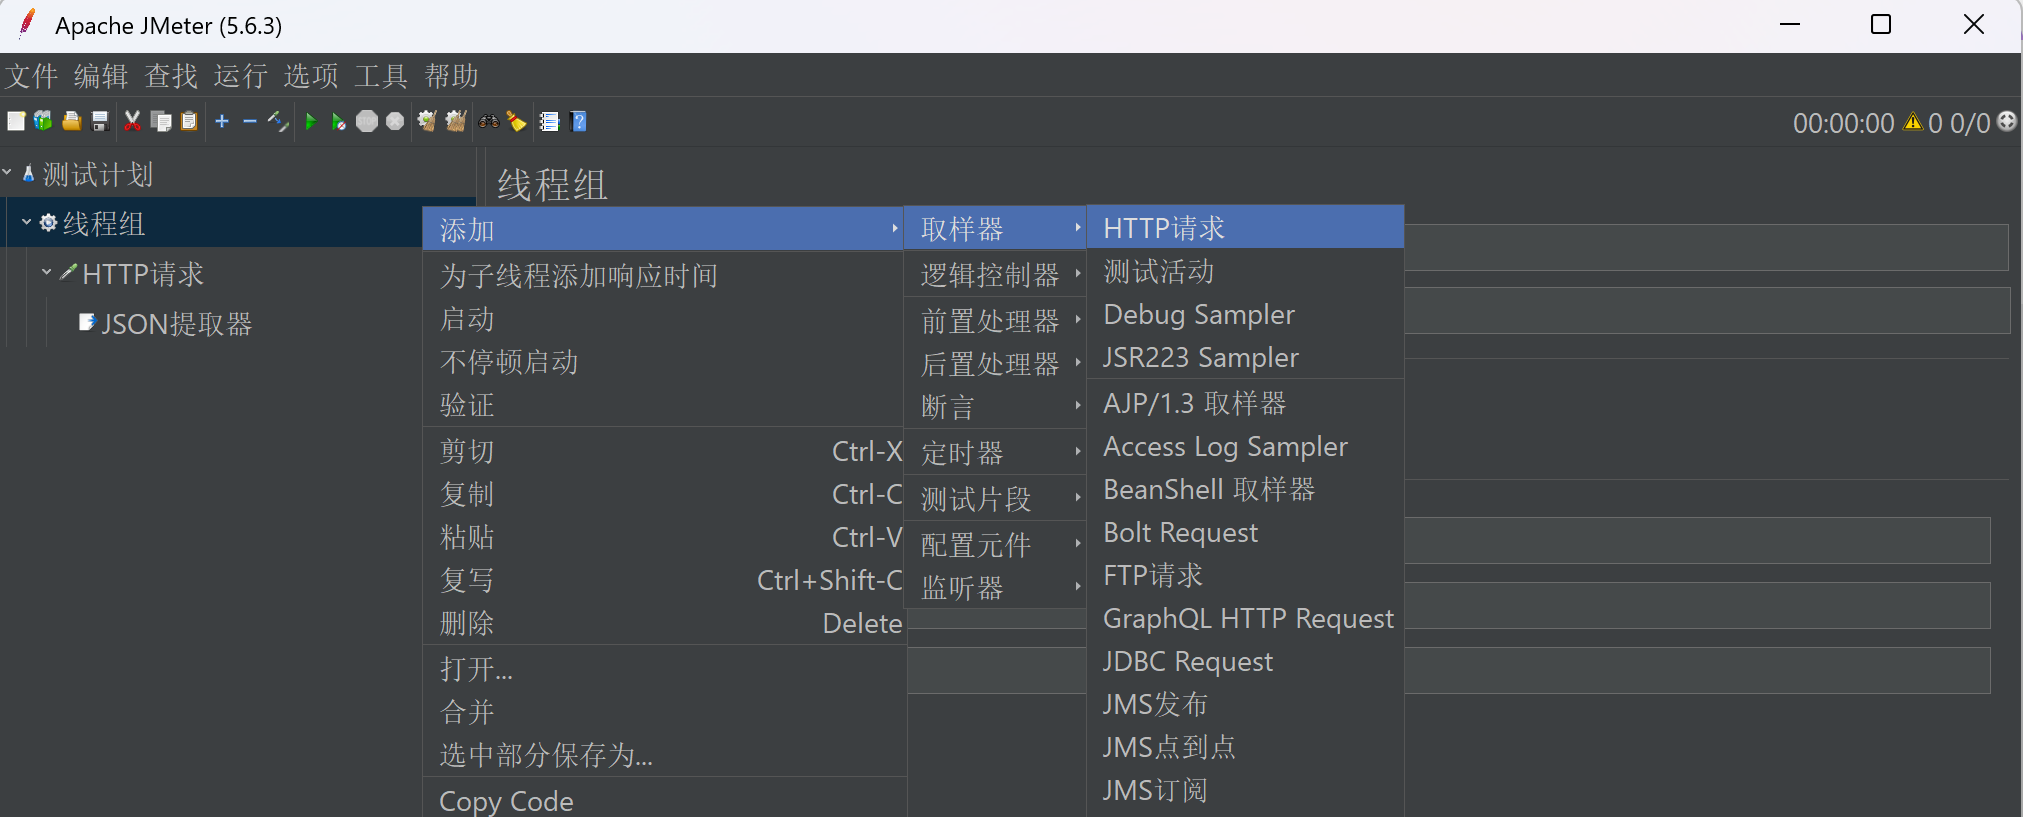Click 为子线程添加响应时间 in the context menu
This screenshot has height=817, width=2023.
point(664,275)
